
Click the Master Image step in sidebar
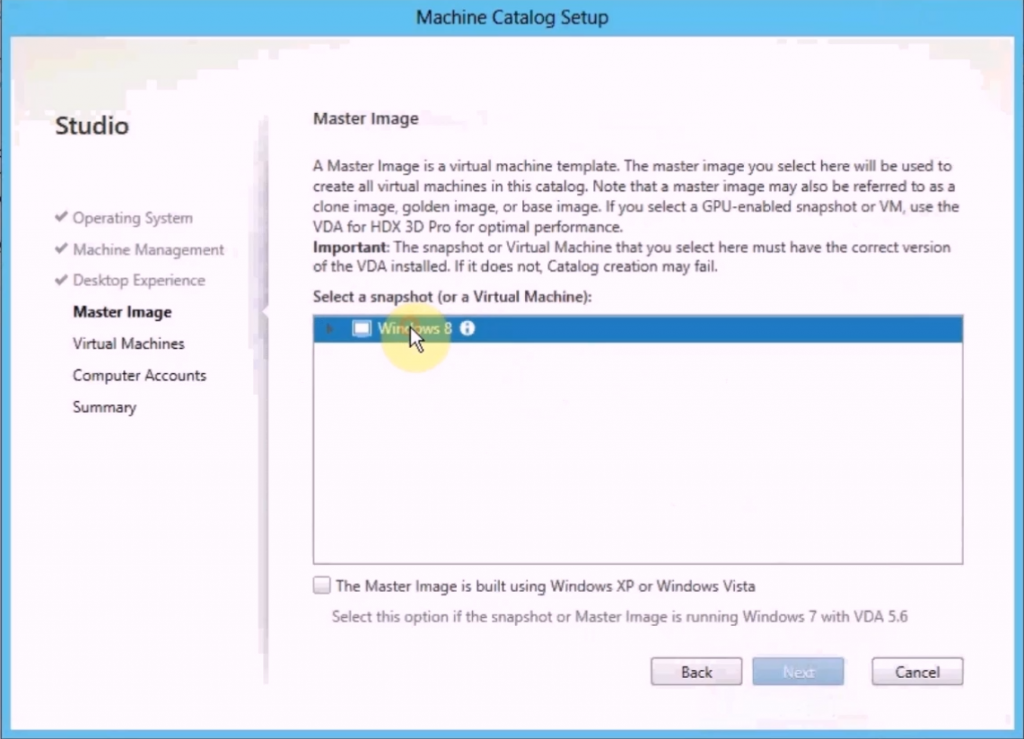click(x=122, y=312)
